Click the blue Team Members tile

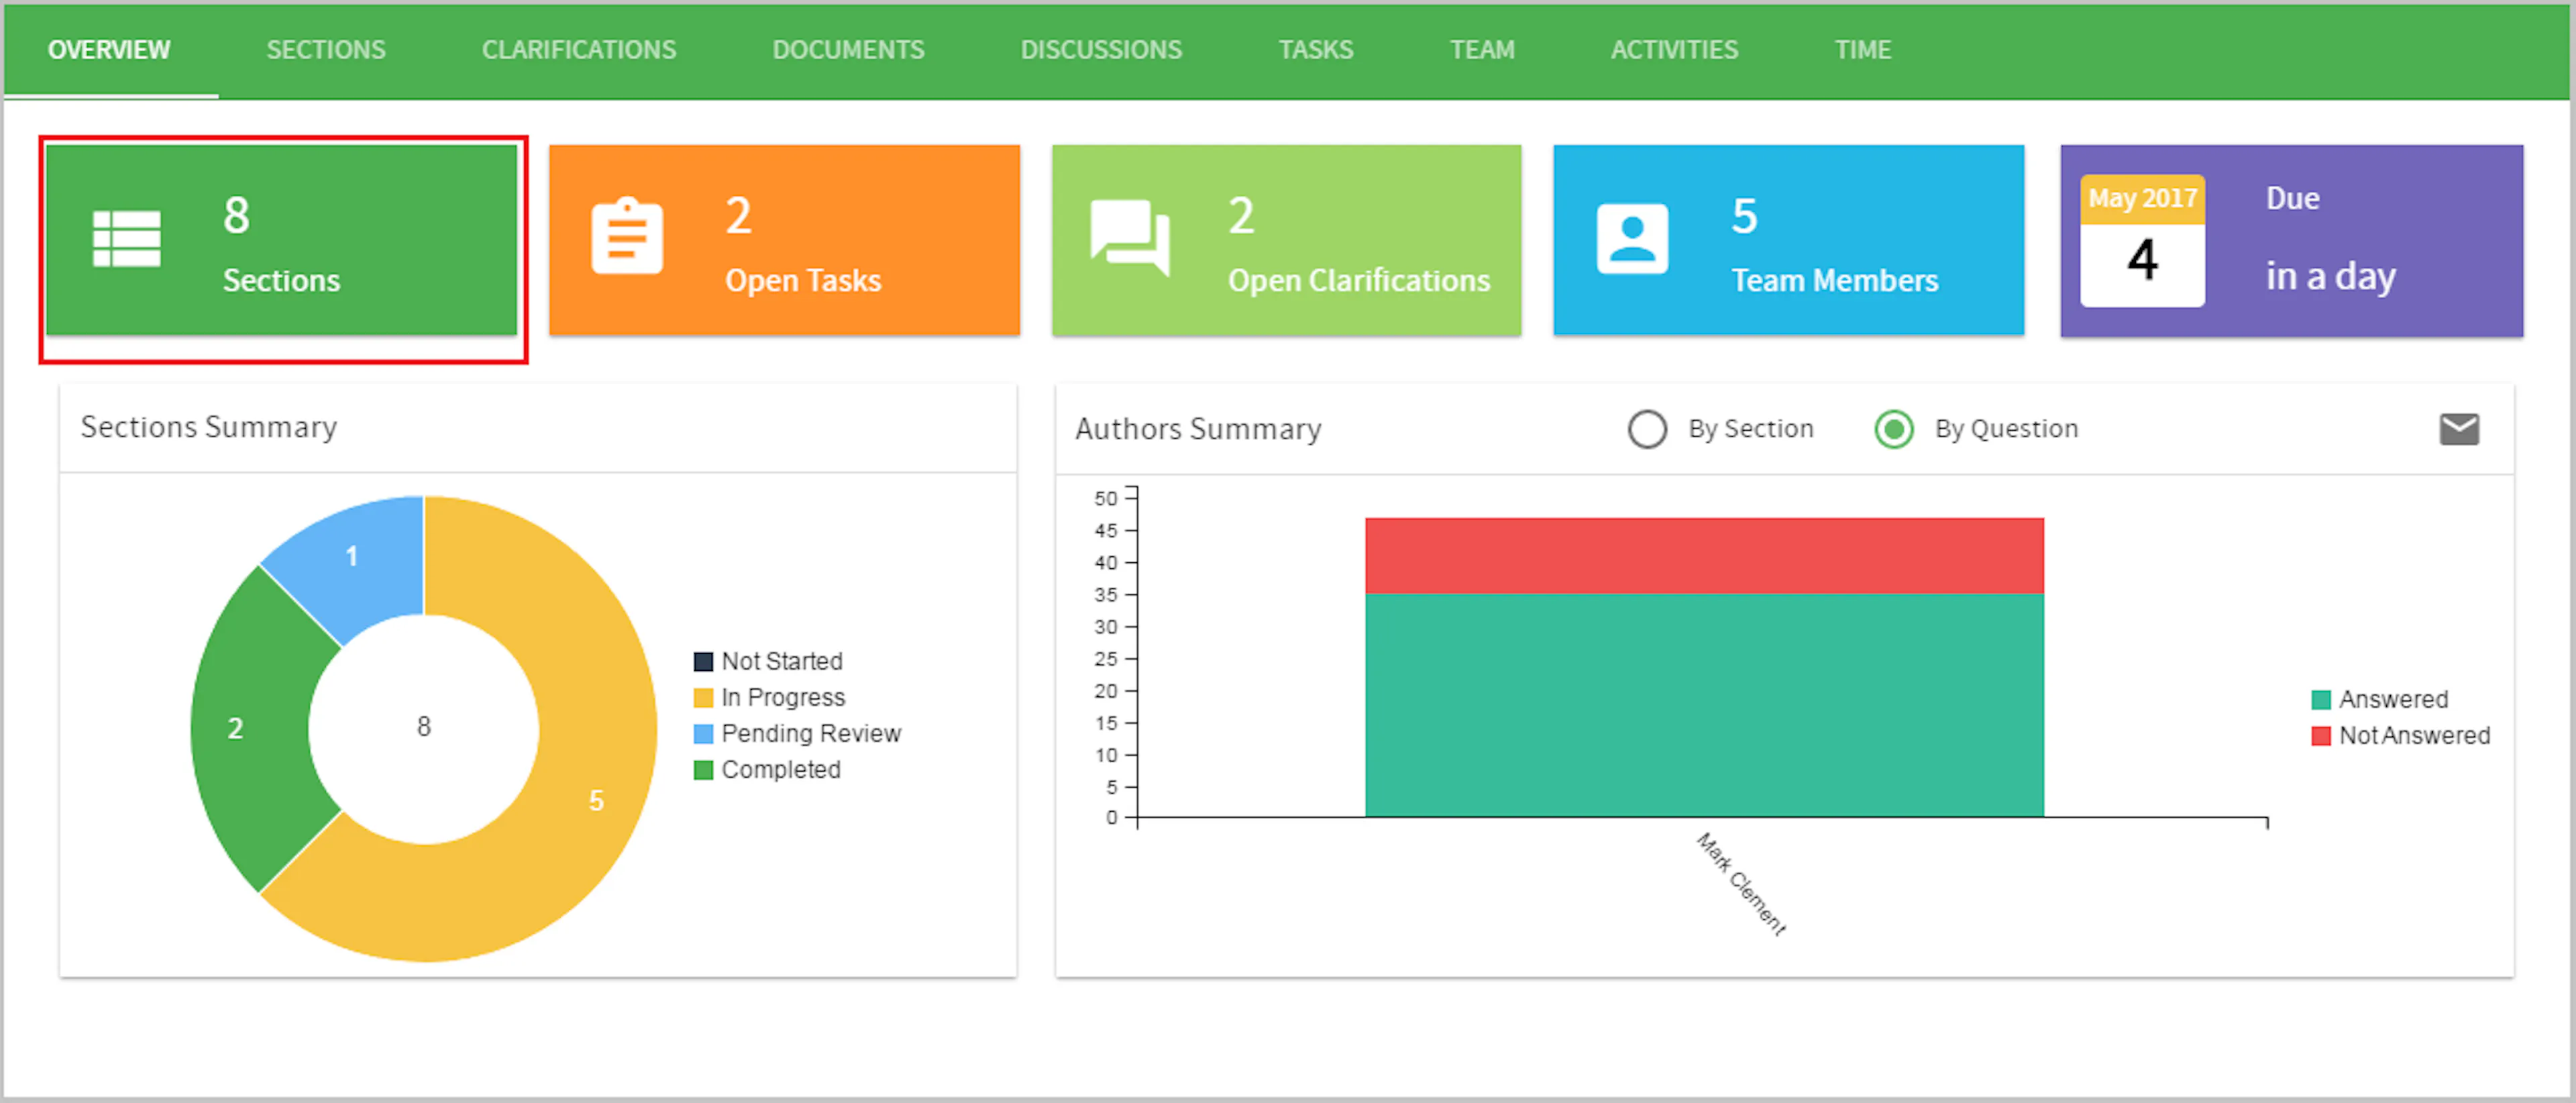pos(1788,240)
